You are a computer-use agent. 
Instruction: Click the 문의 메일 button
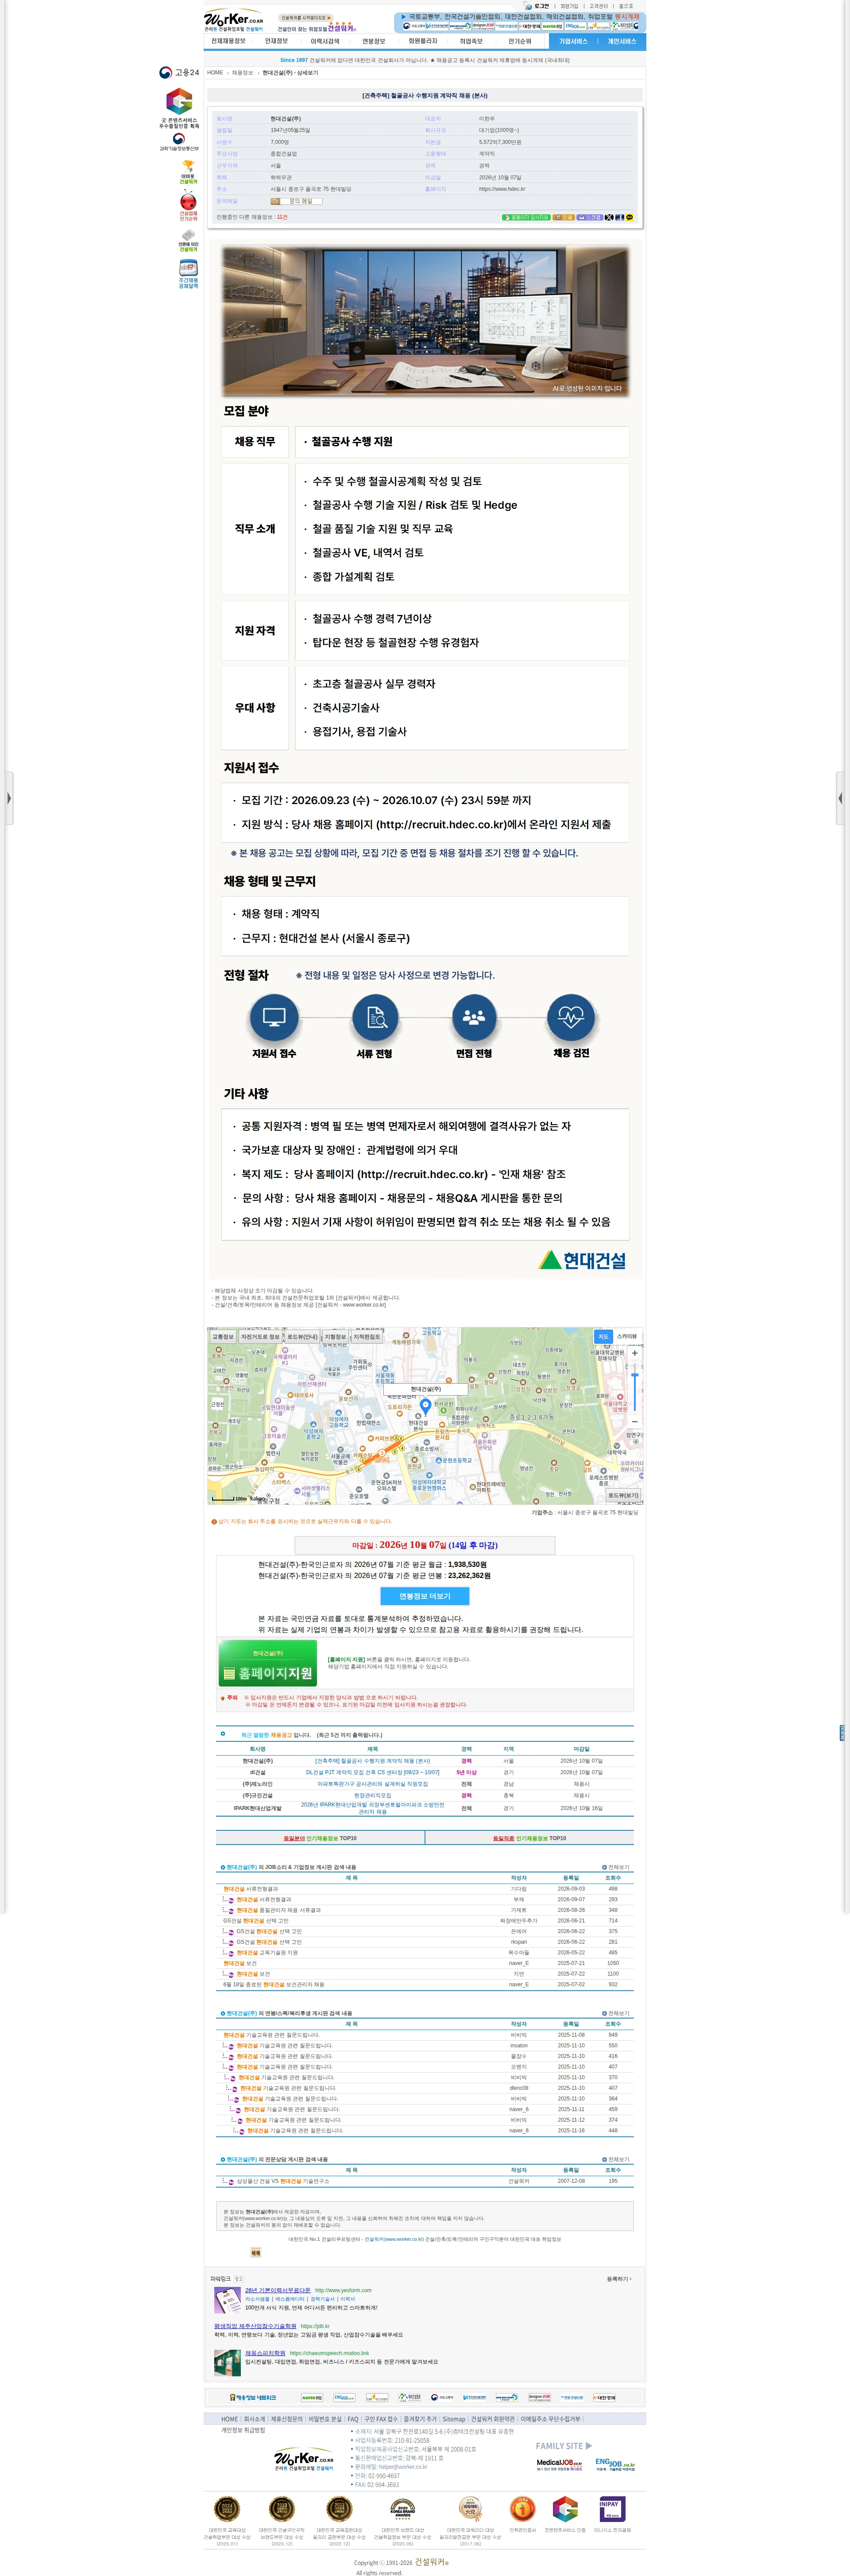click(296, 201)
